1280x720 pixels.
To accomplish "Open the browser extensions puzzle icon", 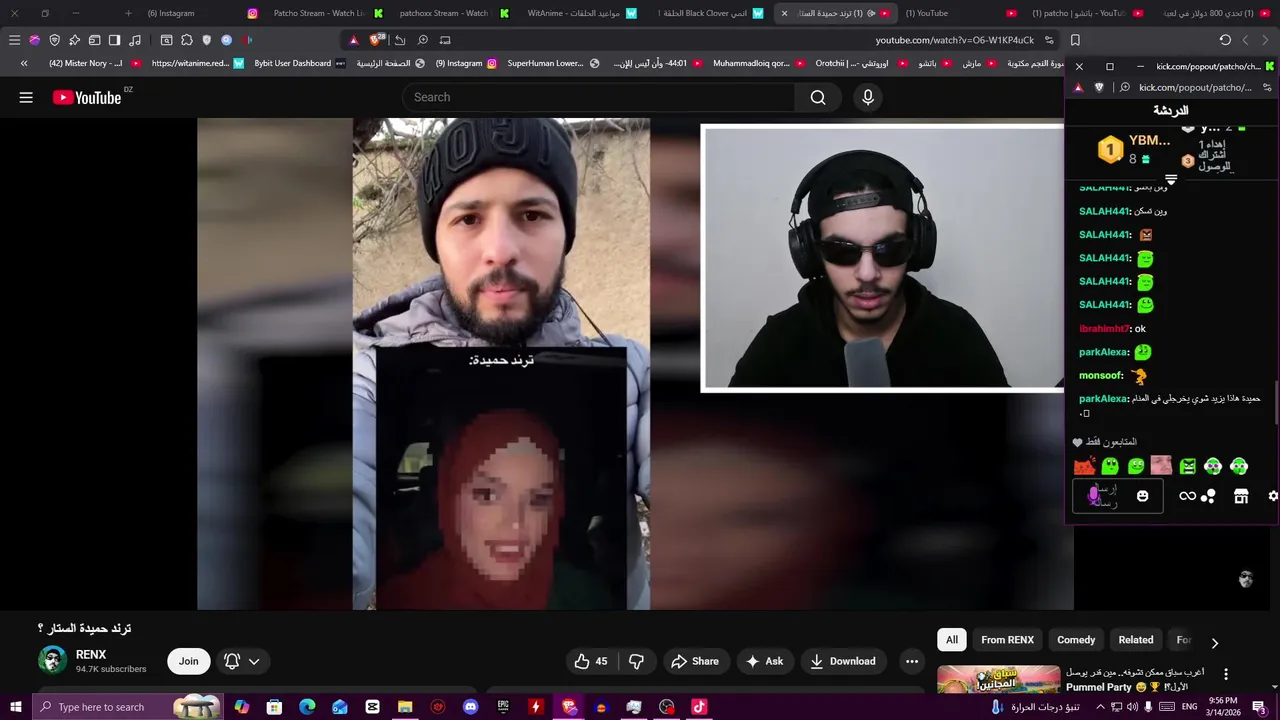I will (187, 40).
